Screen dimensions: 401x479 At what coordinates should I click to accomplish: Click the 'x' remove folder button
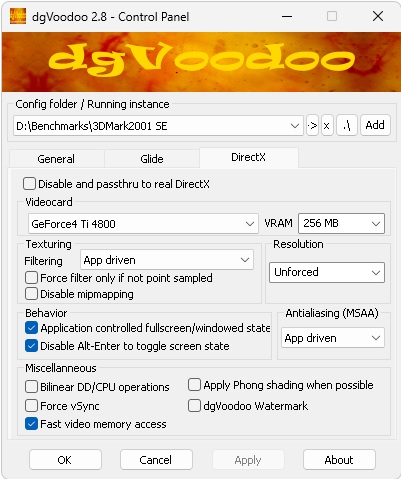(327, 126)
